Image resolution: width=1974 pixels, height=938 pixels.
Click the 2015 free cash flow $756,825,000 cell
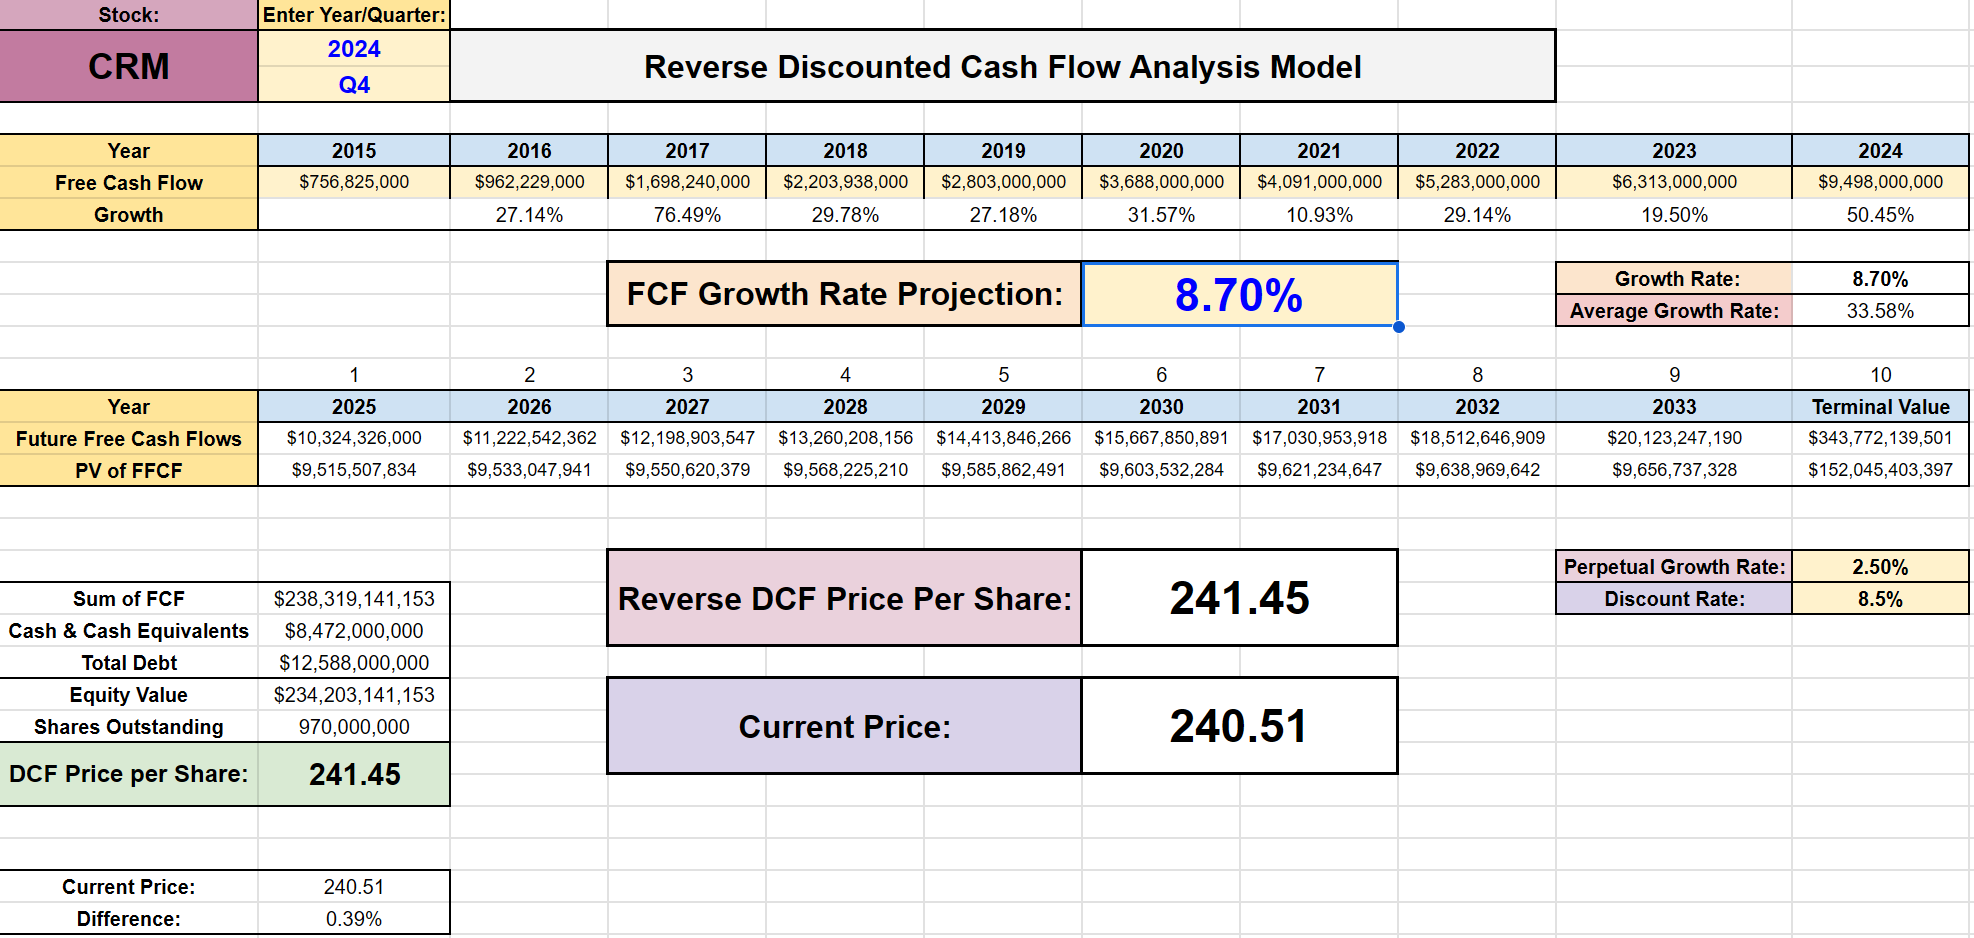354,182
